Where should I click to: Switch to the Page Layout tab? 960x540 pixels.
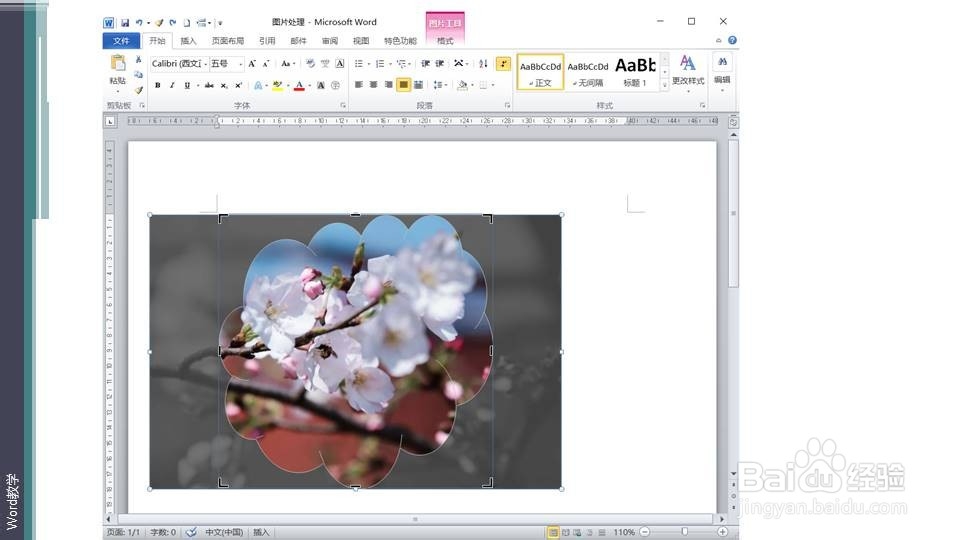click(228, 40)
